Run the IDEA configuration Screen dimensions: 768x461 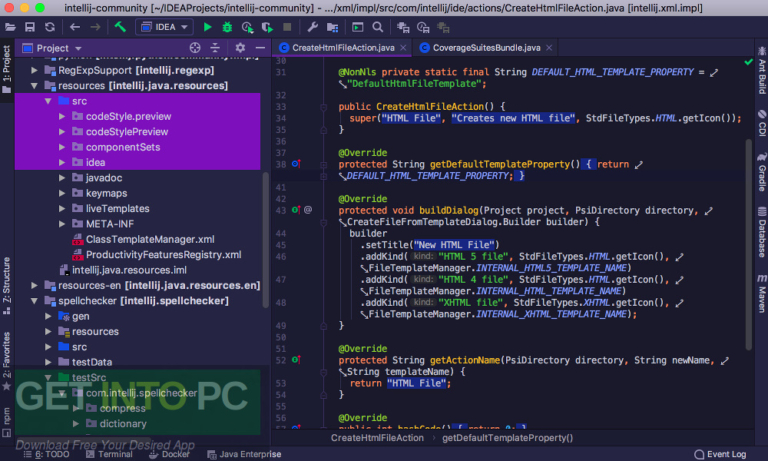(x=208, y=27)
